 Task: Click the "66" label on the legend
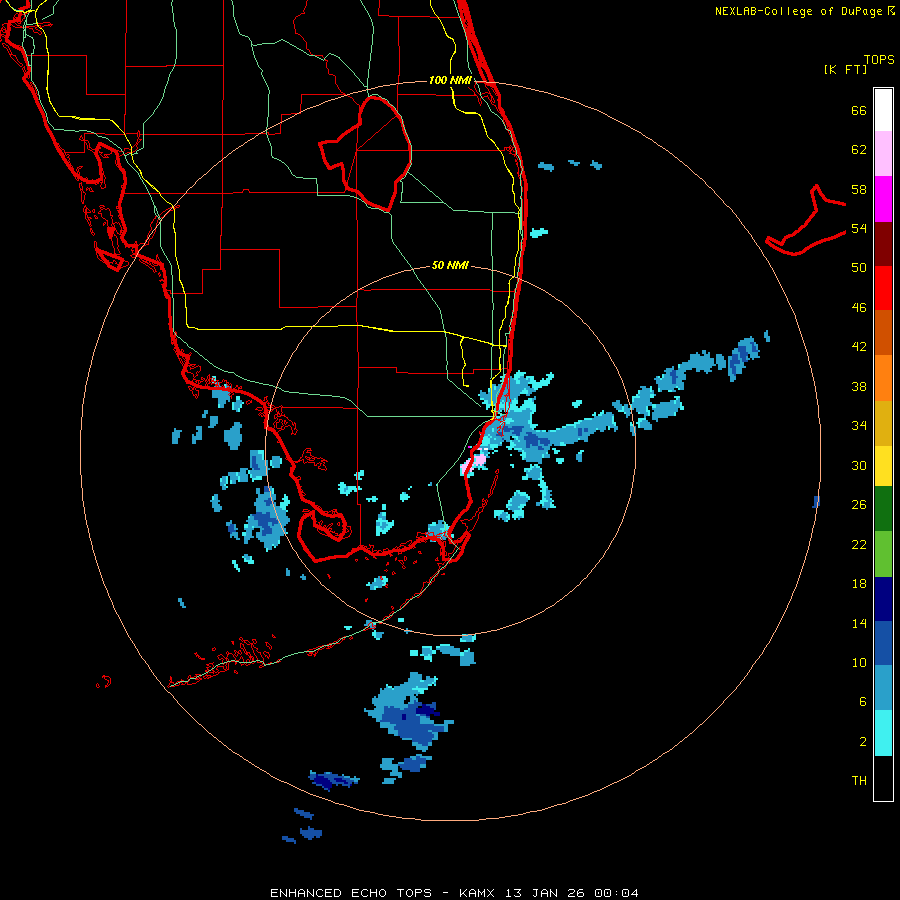[859, 111]
